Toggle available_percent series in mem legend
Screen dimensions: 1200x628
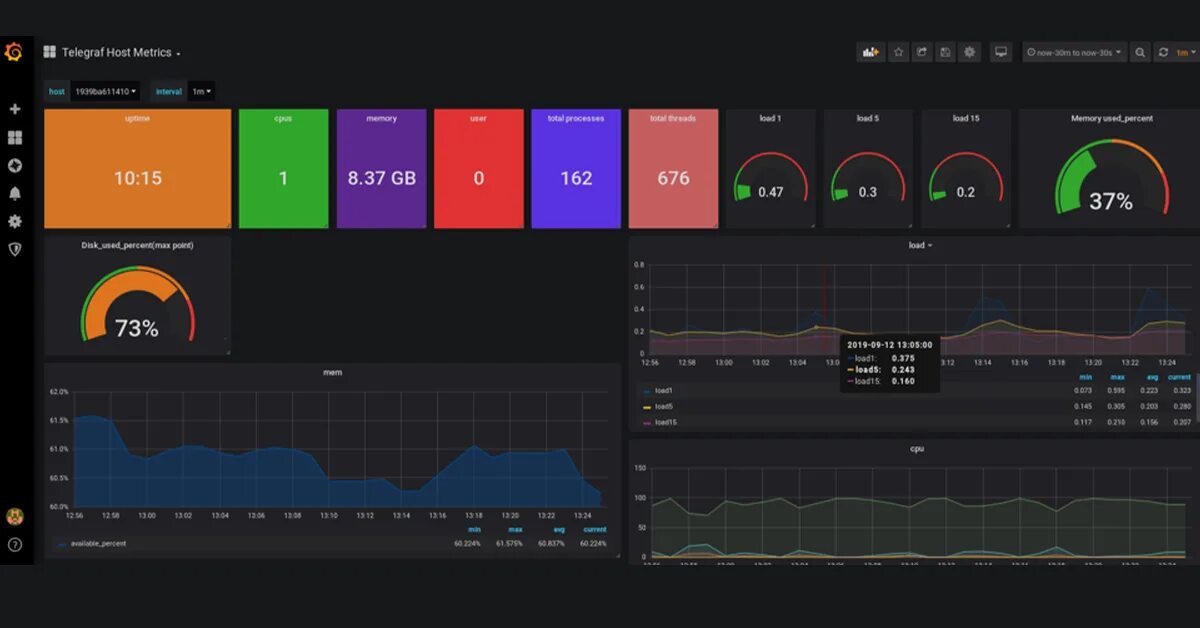[98, 543]
